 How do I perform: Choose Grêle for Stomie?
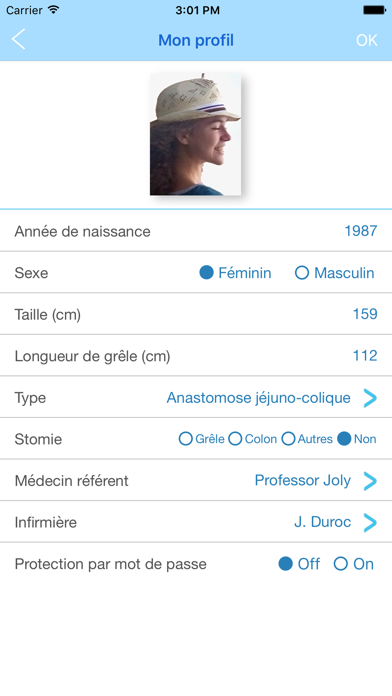186,439
